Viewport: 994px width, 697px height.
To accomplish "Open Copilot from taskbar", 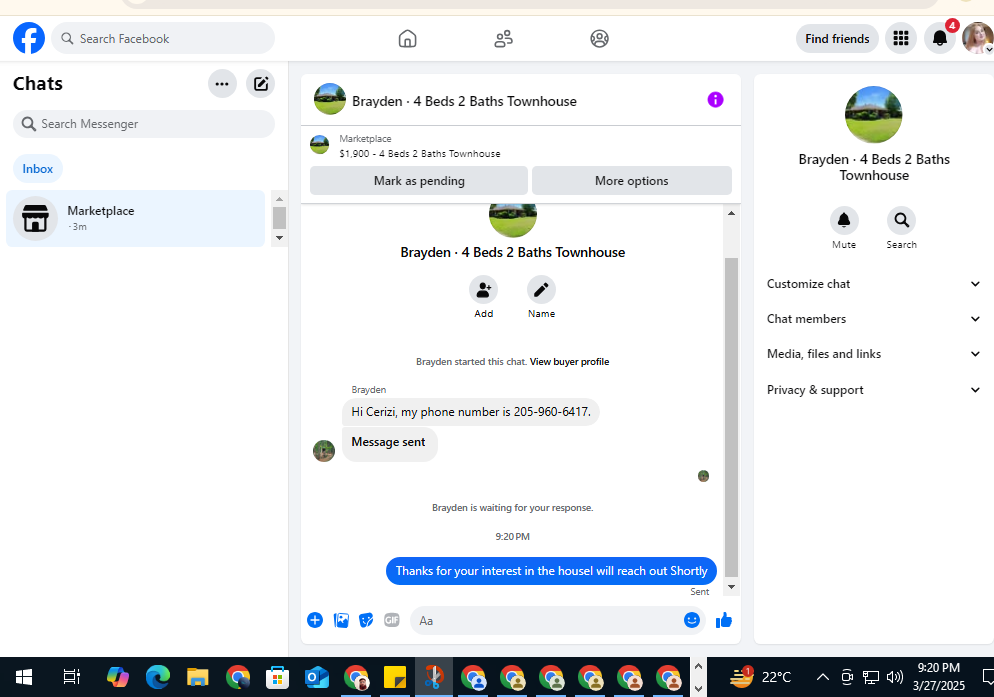I will 118,677.
